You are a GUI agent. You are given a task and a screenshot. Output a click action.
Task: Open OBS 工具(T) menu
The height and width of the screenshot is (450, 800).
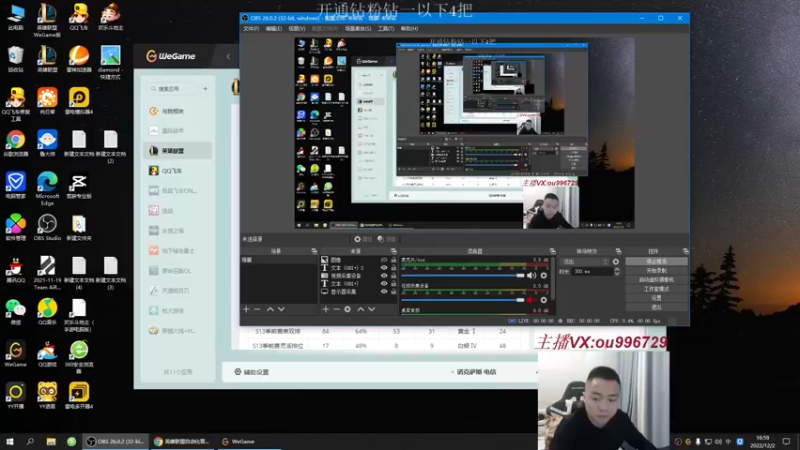(x=386, y=29)
